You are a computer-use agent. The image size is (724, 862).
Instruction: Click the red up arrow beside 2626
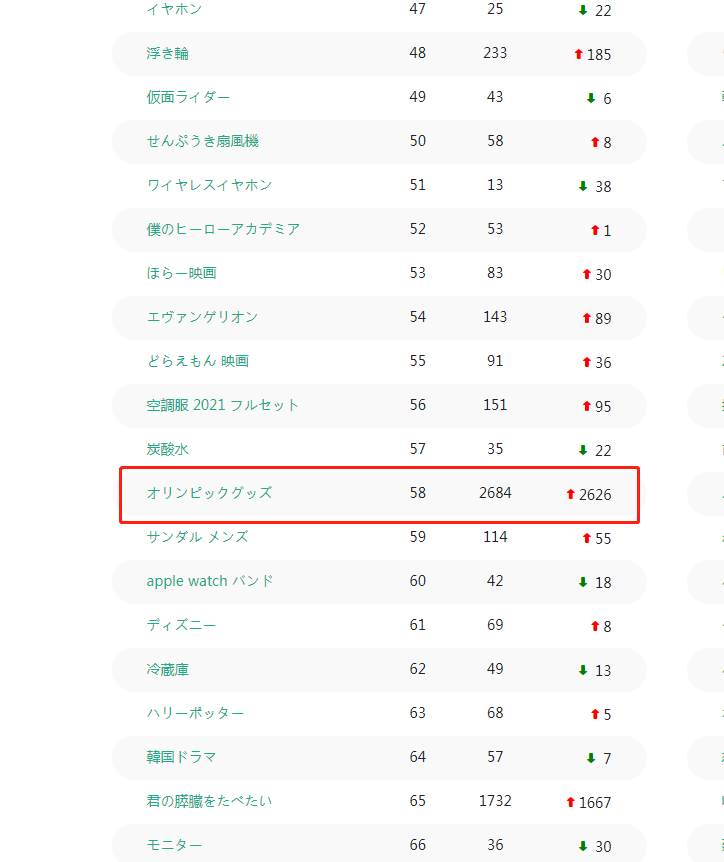570,494
